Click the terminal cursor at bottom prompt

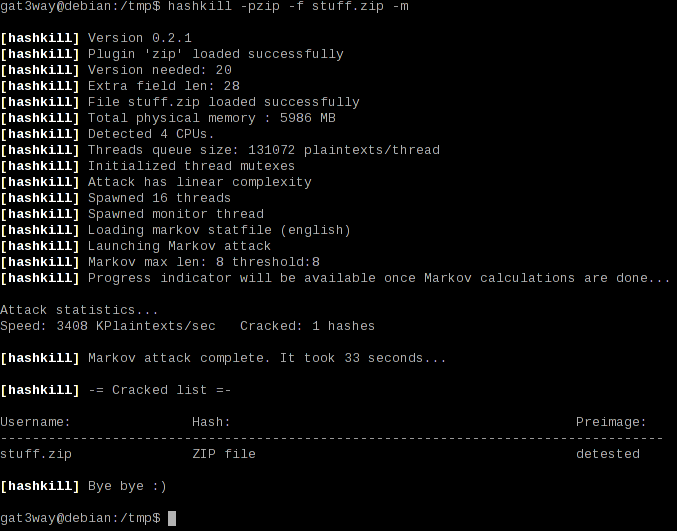(x=172, y=518)
